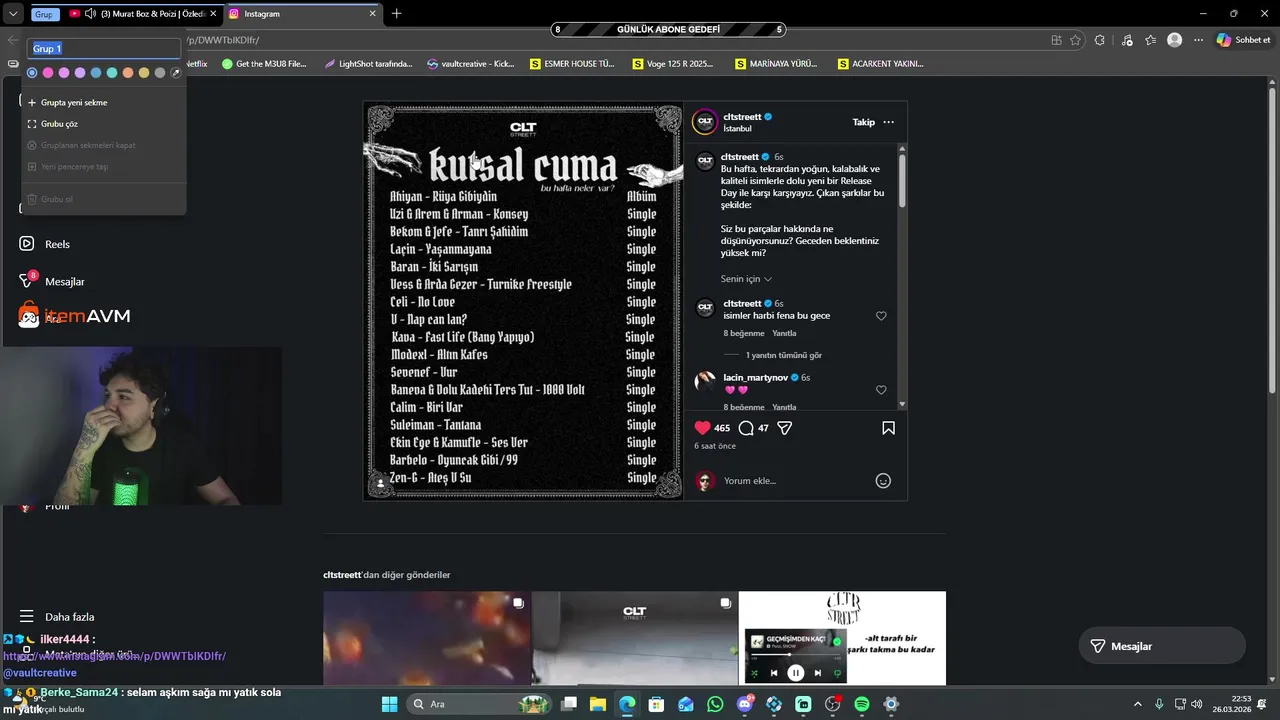Toggle the red heart like on post
The height and width of the screenshot is (720, 1280).
(703, 428)
